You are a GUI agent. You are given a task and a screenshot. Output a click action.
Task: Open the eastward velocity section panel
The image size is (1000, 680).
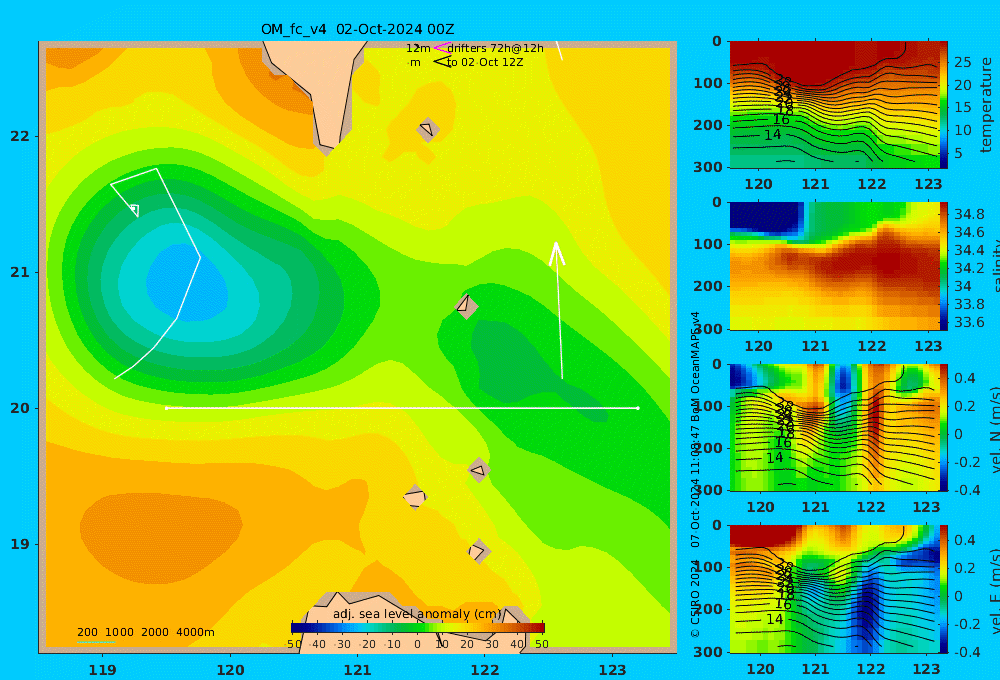(834, 589)
